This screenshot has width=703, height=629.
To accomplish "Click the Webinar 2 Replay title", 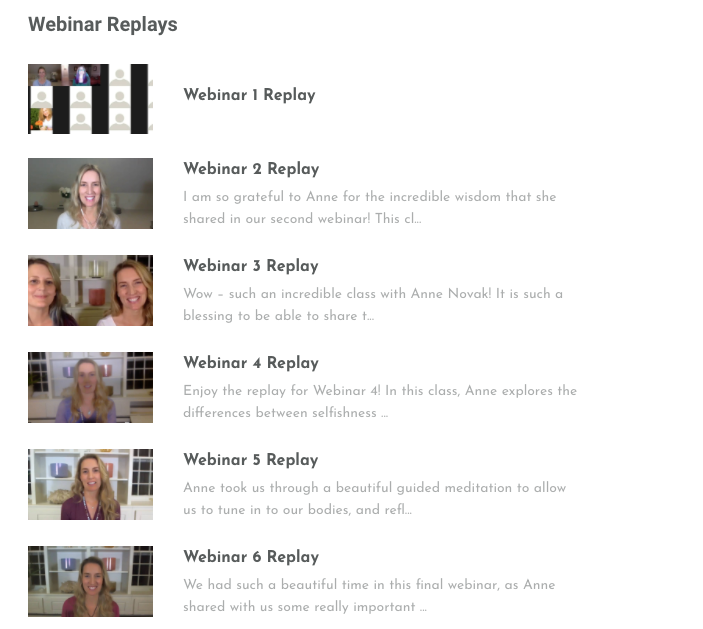I will click(x=251, y=169).
